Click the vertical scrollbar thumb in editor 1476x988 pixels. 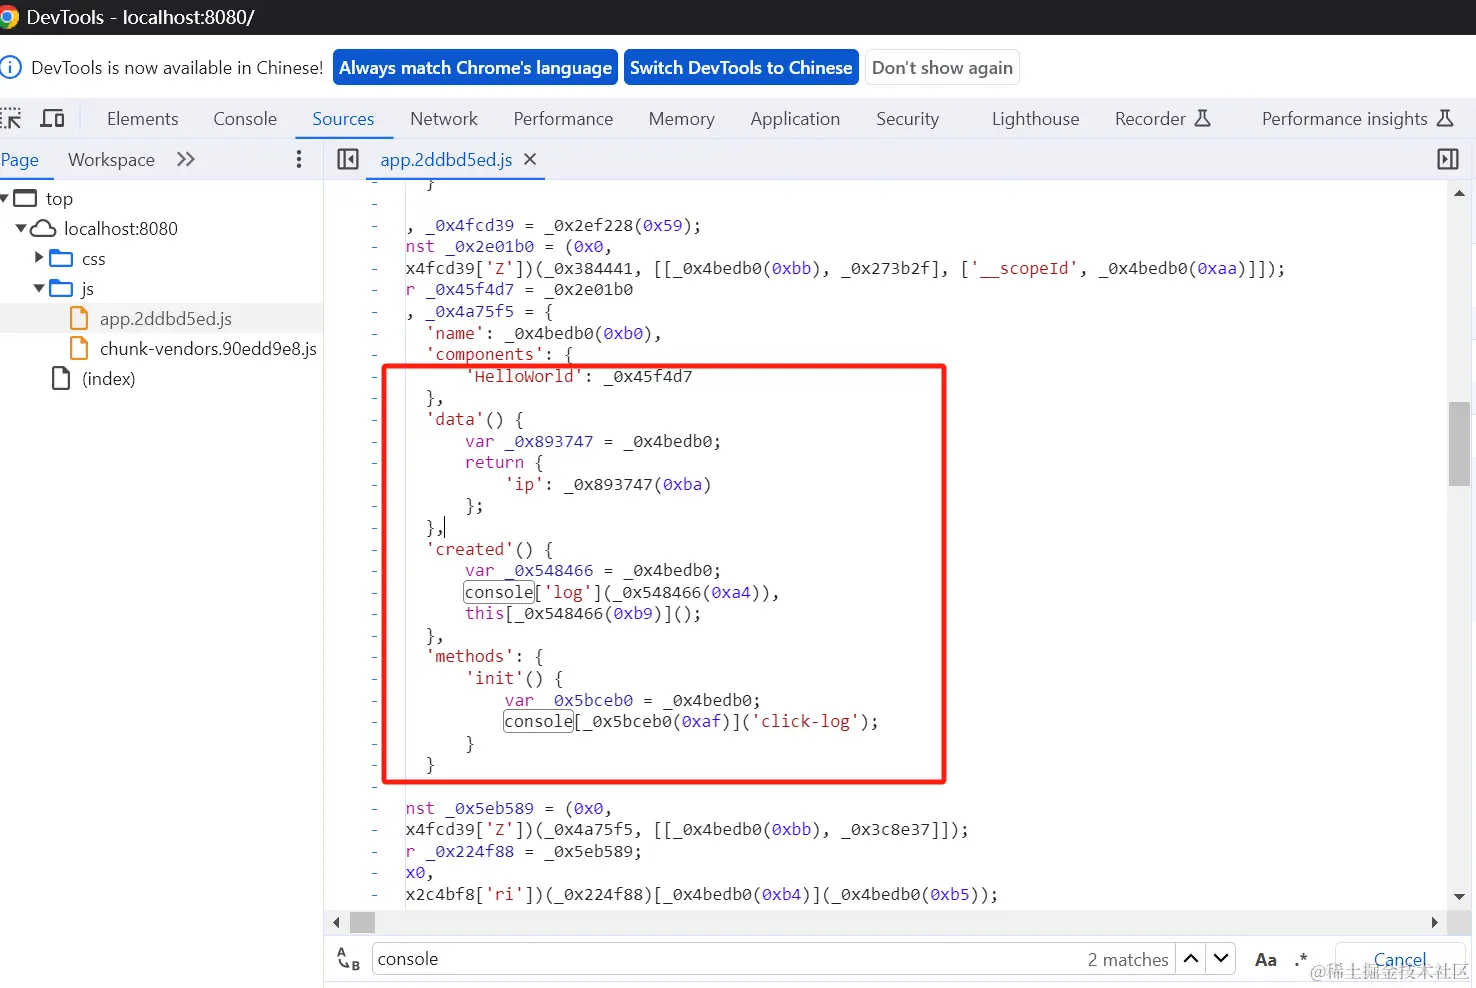tap(1459, 444)
